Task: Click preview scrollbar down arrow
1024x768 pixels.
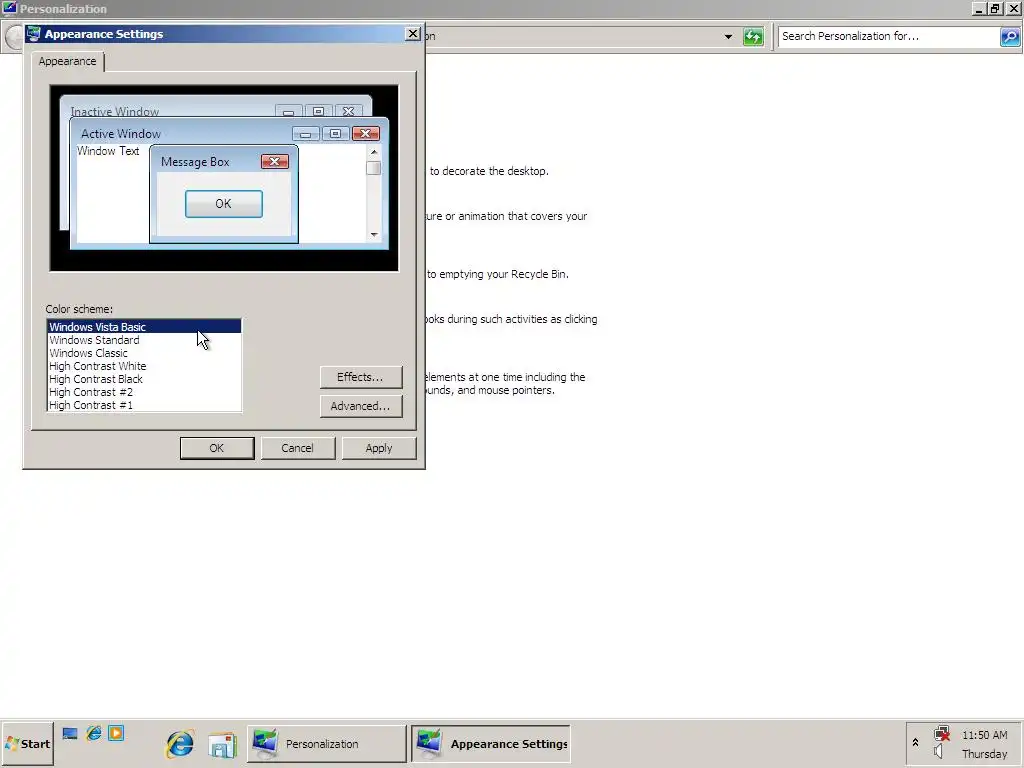Action: pyautogui.click(x=374, y=234)
